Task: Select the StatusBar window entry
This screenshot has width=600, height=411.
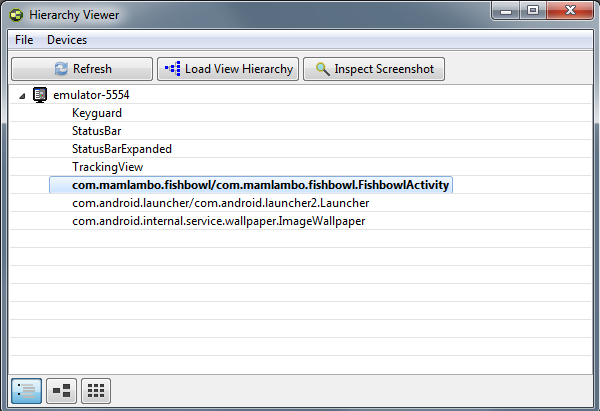Action: click(x=96, y=131)
